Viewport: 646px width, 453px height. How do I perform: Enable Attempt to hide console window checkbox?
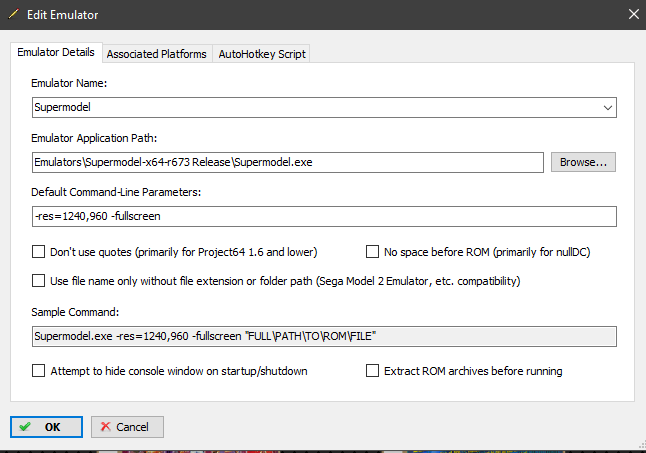pos(38,371)
